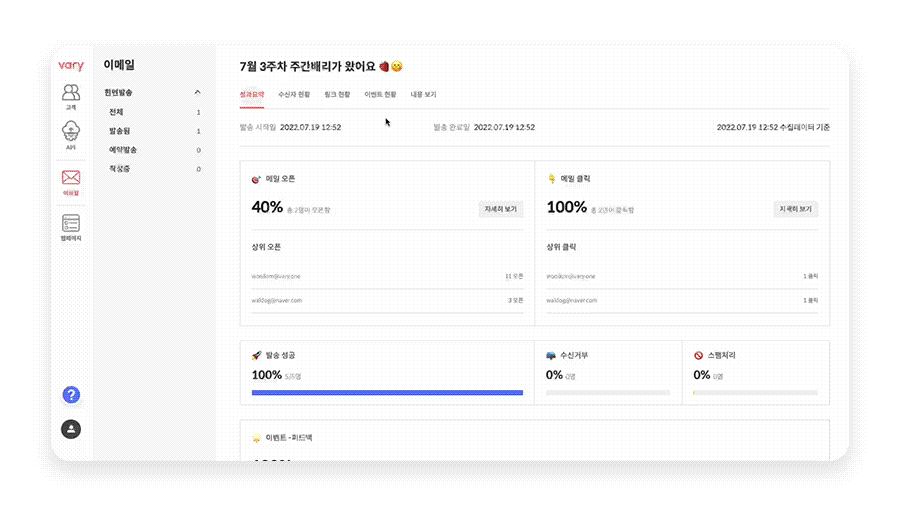Click the pointing hand icon beside 메일 클릭
900x506 pixels.
[552, 179]
